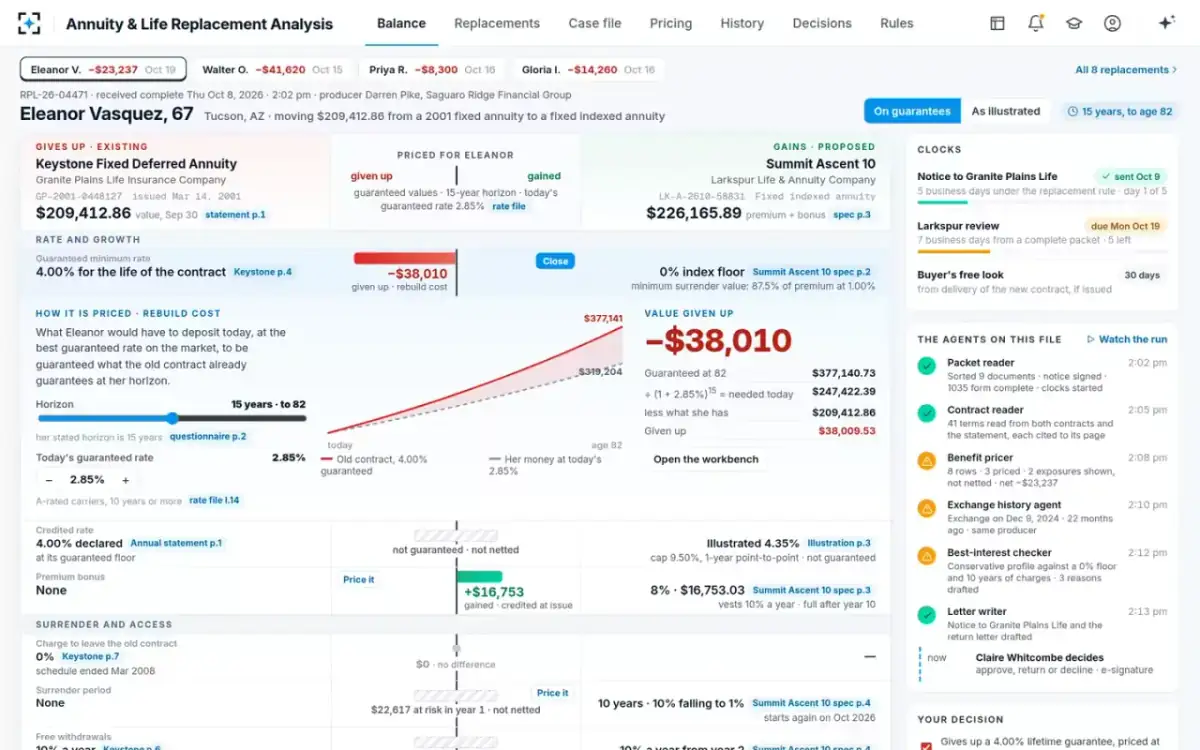
Task: Click the $377,141 chart endpoint label
Action: pyautogui.click(x=603, y=318)
